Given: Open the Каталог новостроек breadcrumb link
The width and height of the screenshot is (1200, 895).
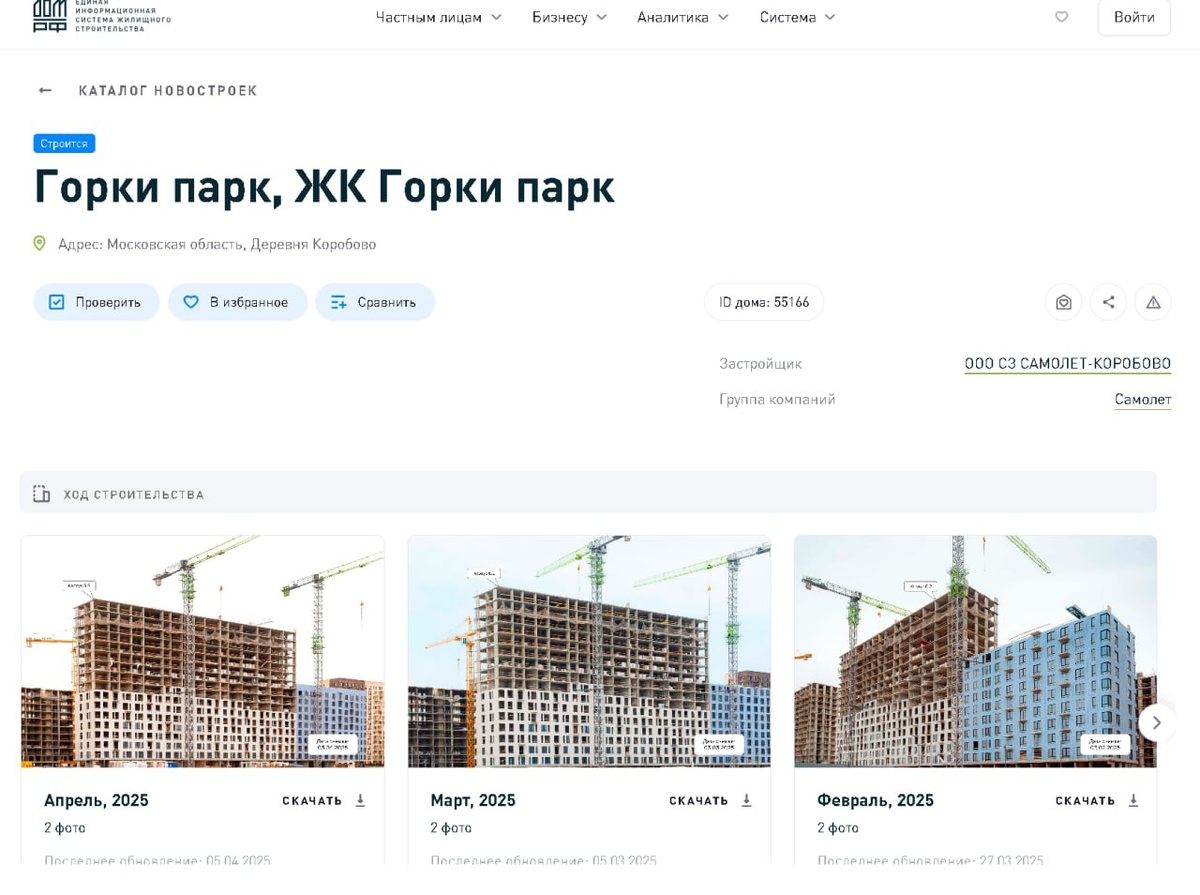Looking at the screenshot, I should click(168, 91).
